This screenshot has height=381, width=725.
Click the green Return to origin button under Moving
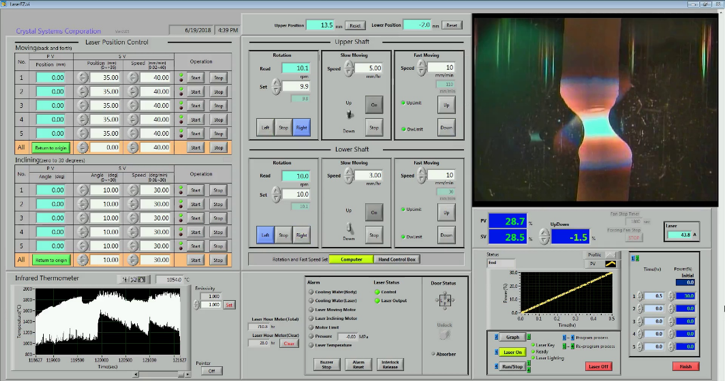coord(50,148)
